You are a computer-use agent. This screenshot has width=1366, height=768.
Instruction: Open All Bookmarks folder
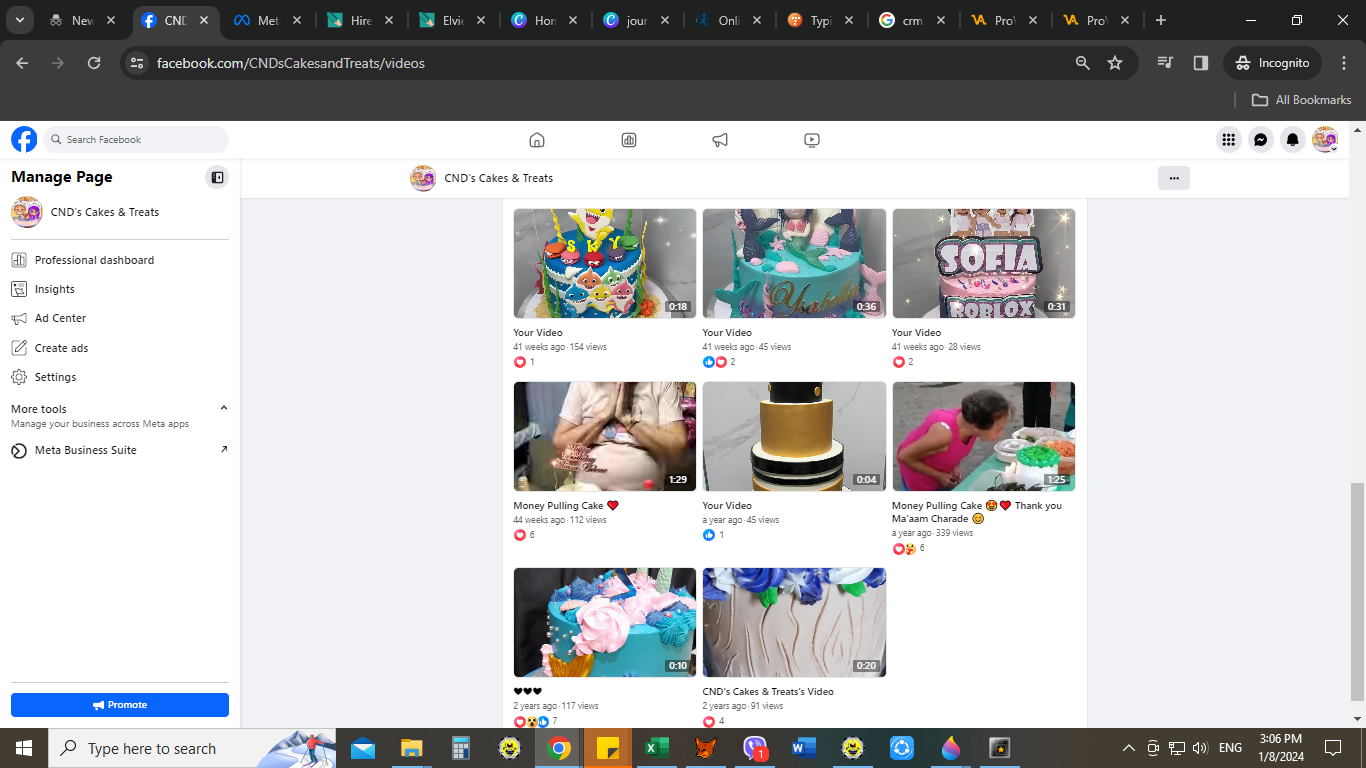click(x=1302, y=100)
